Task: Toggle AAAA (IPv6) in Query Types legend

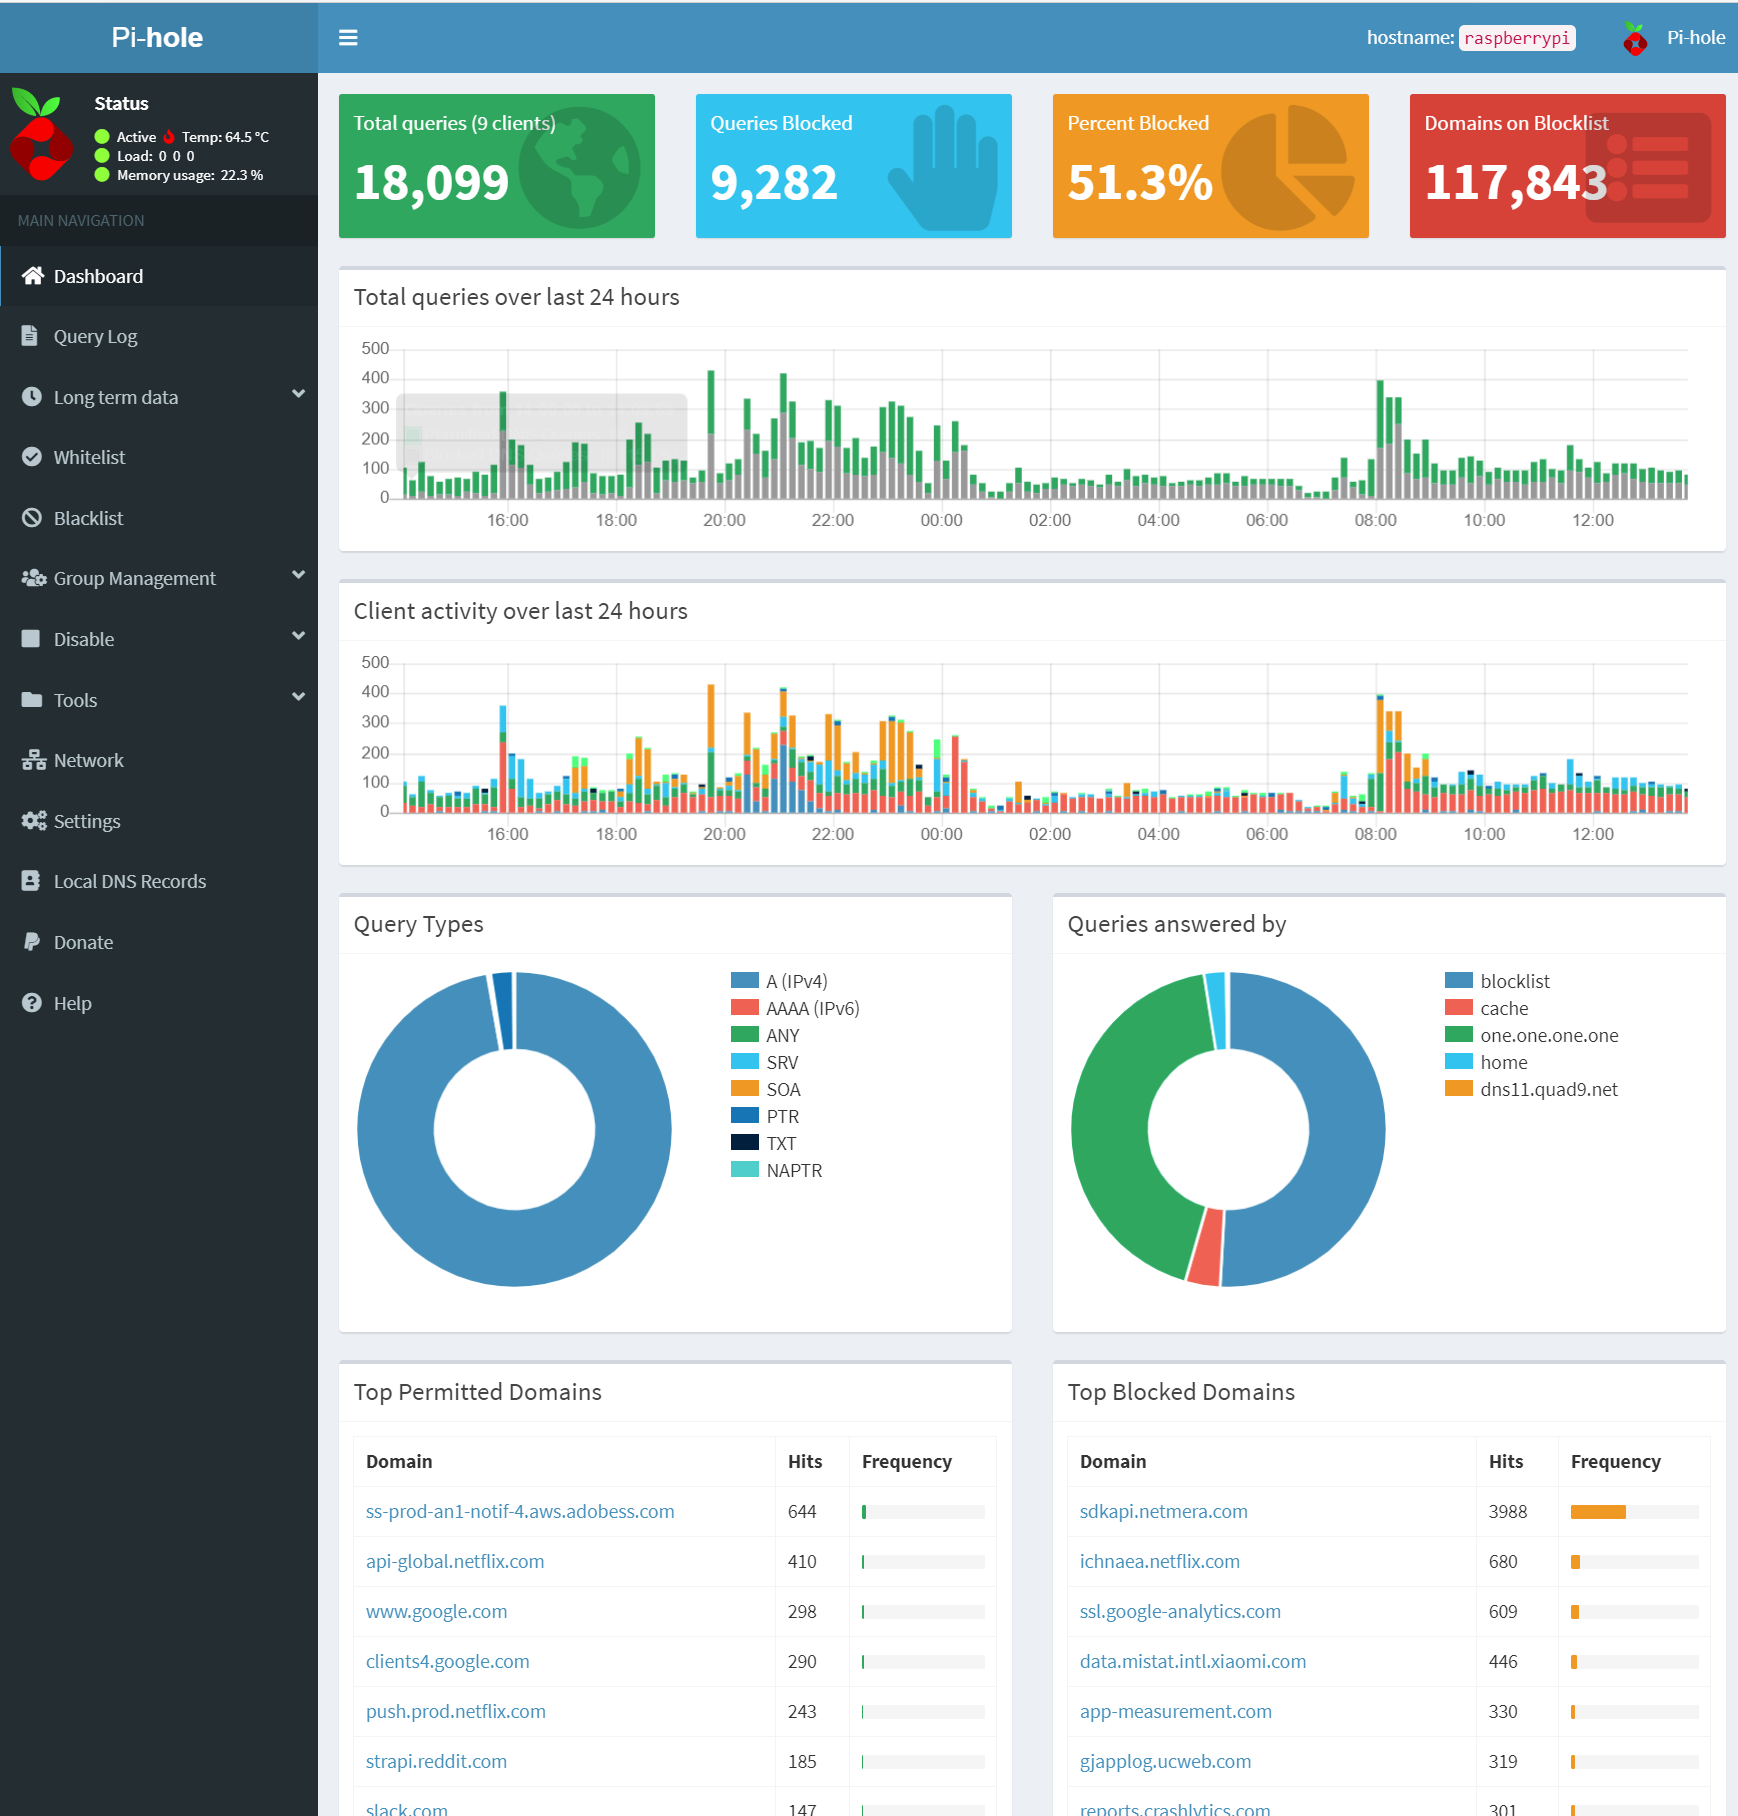Action: point(795,1008)
